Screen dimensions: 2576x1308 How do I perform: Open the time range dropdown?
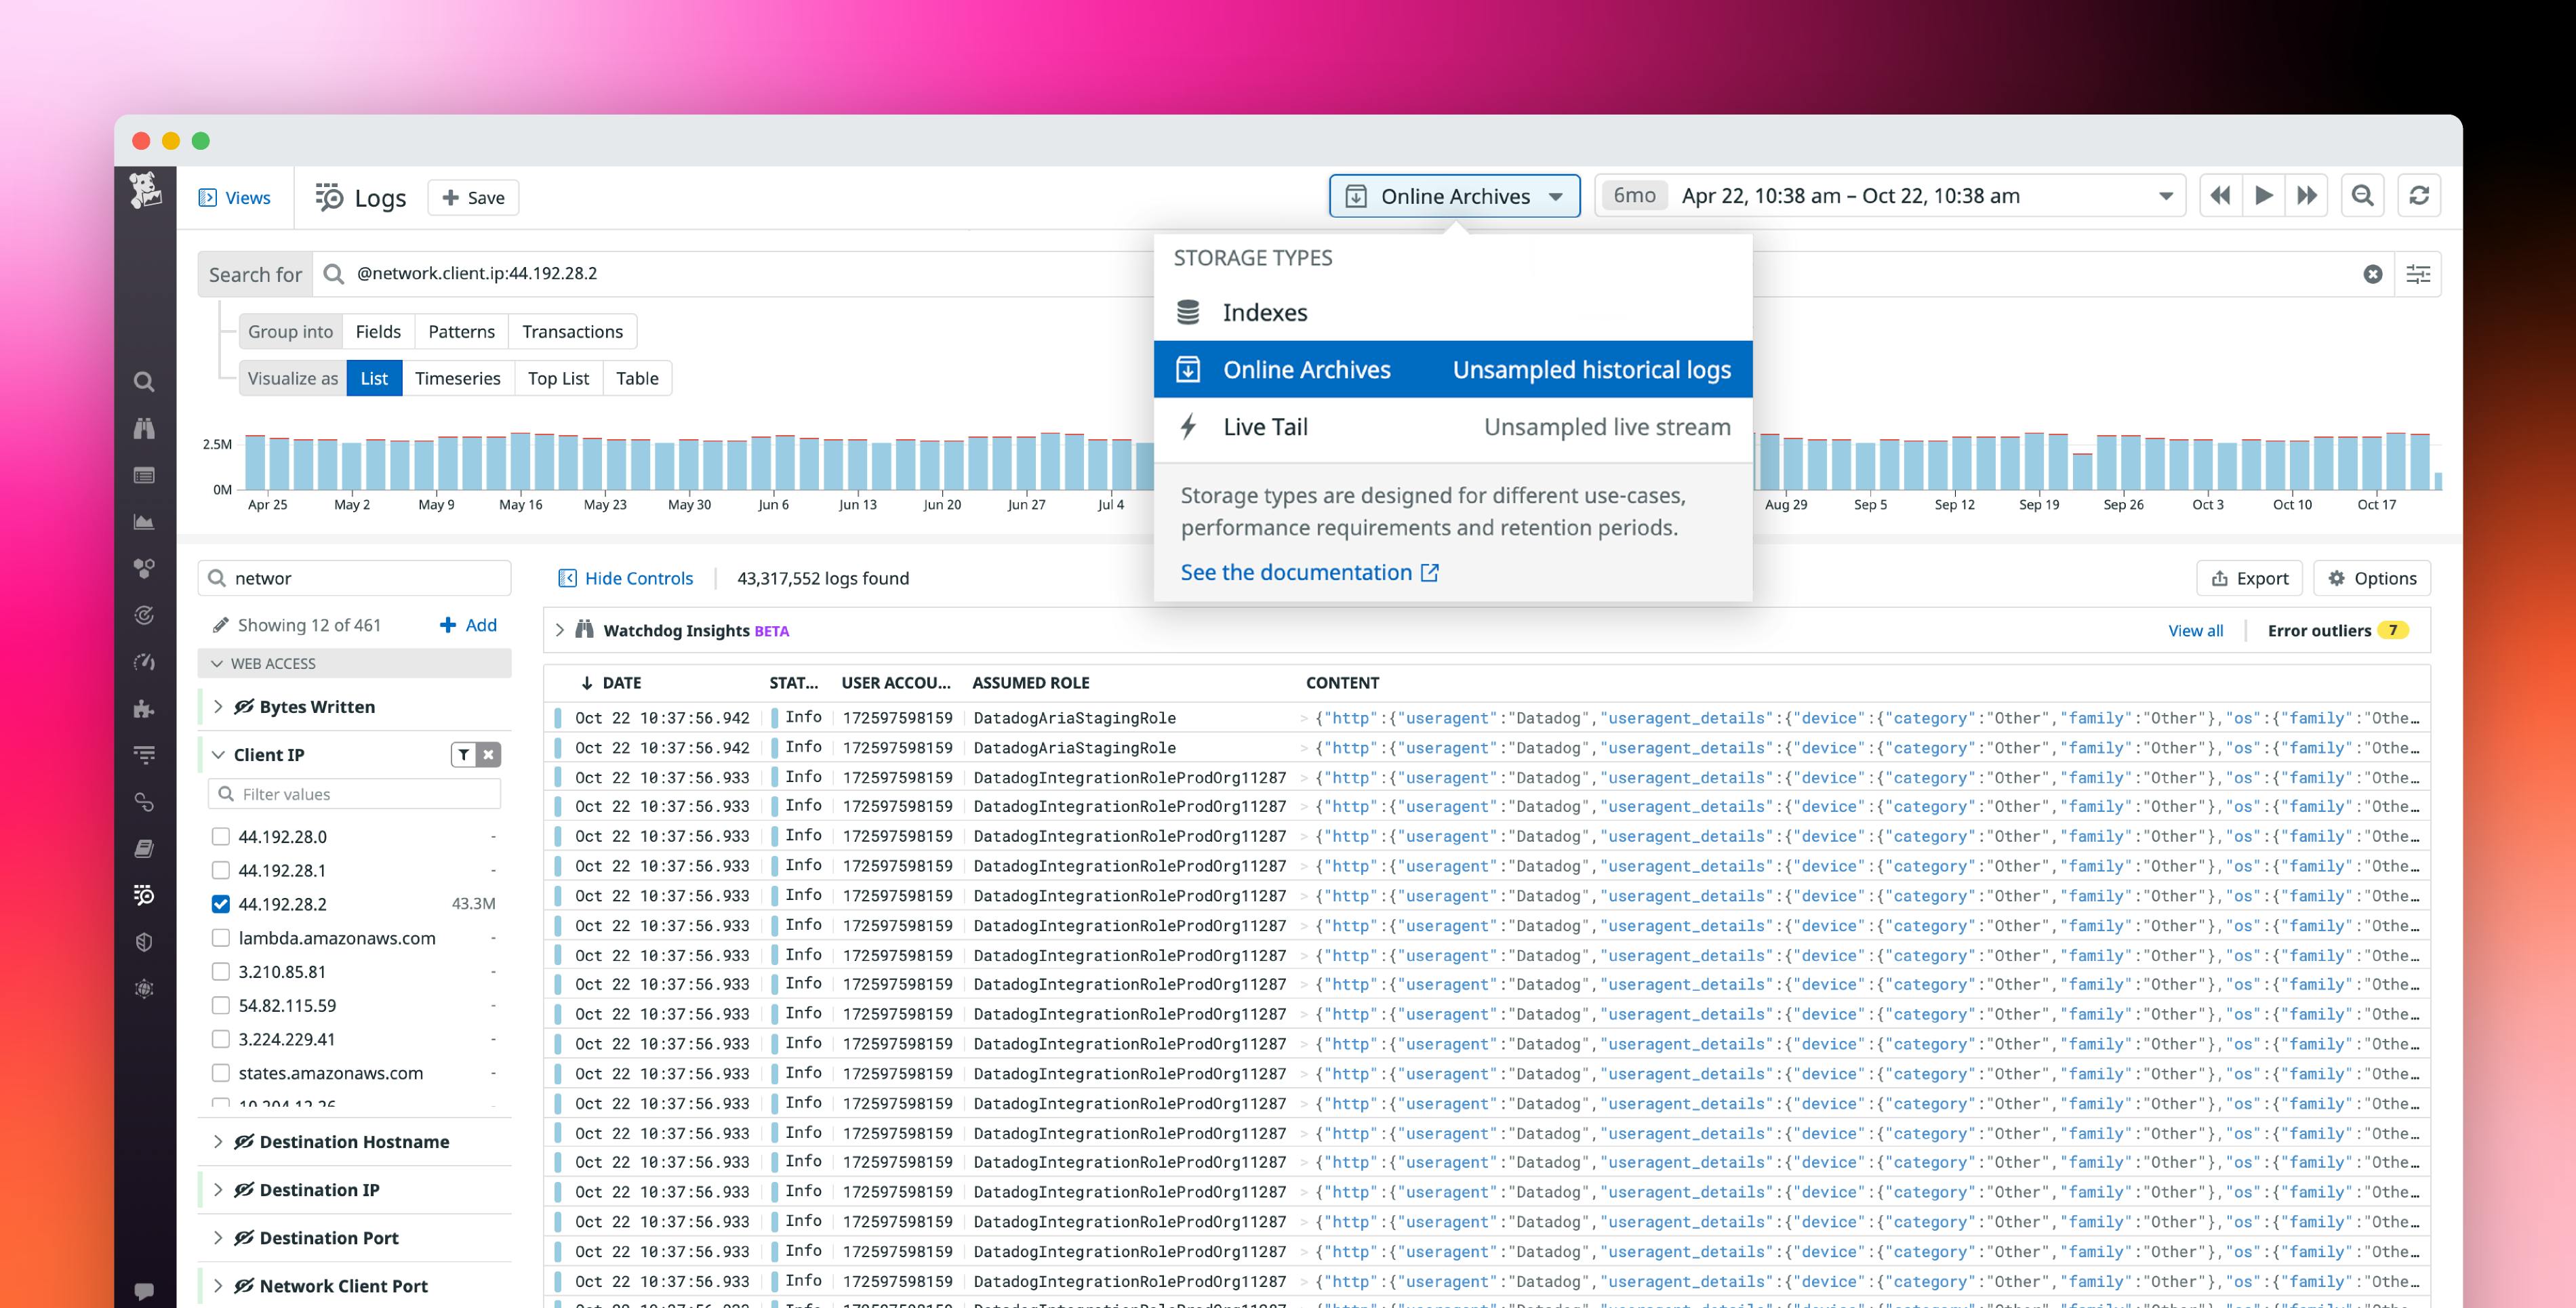(2165, 195)
